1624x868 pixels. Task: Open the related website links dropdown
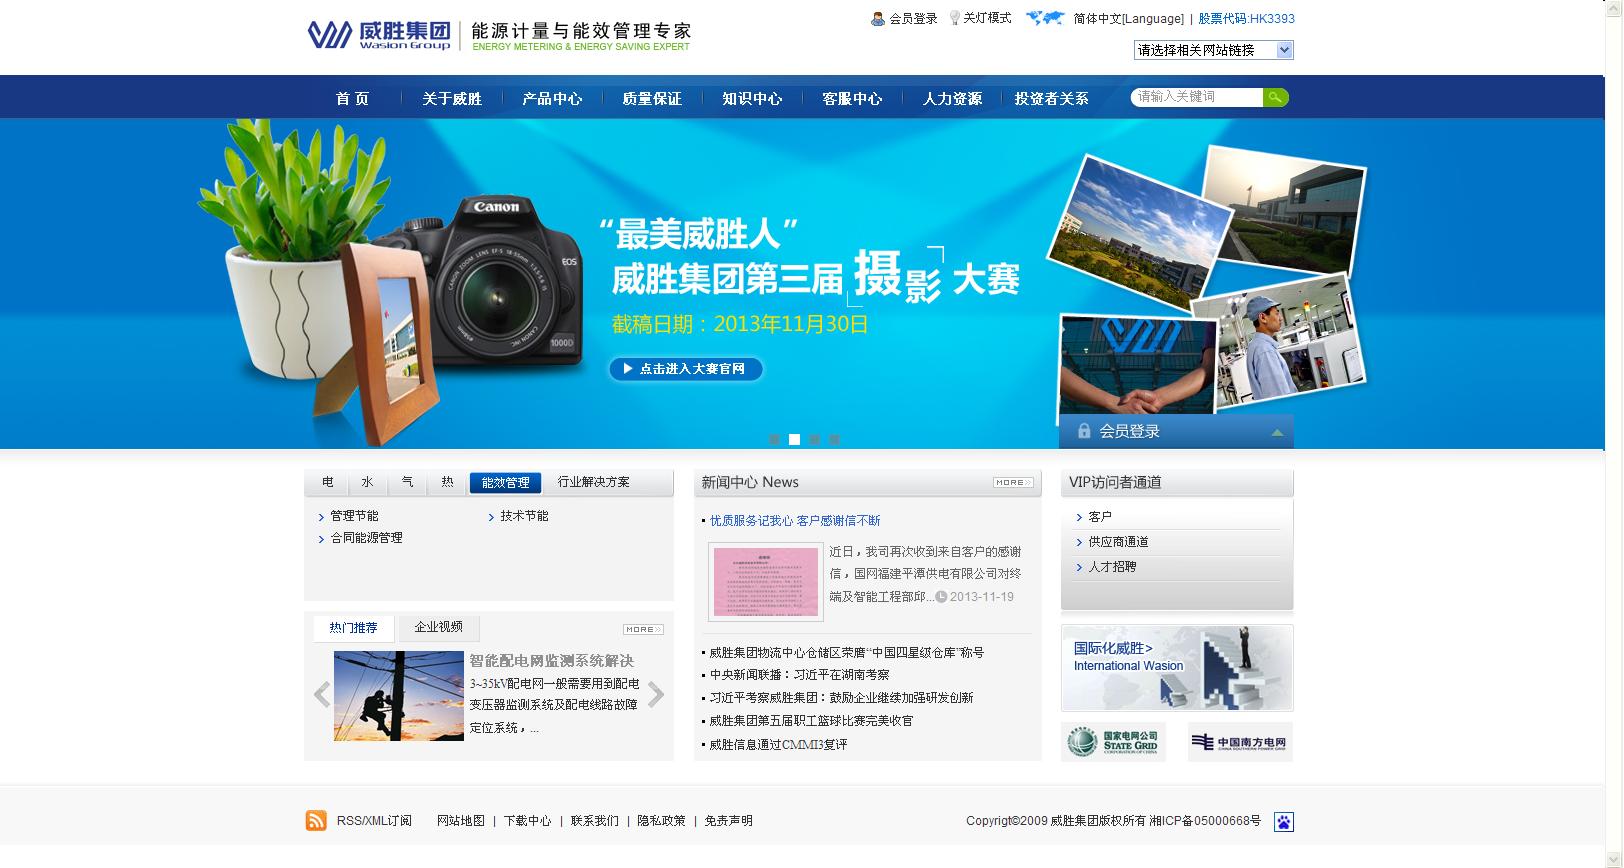pyautogui.click(x=1214, y=50)
